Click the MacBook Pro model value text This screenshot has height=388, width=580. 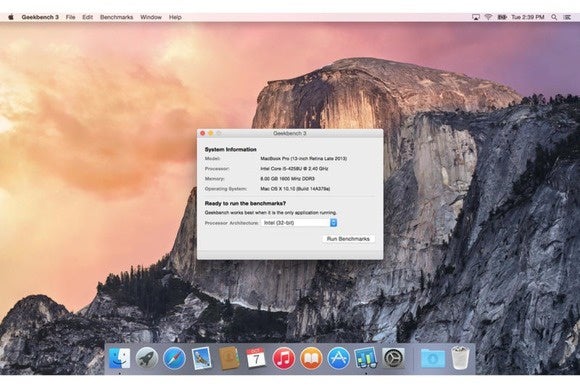pyautogui.click(x=303, y=158)
